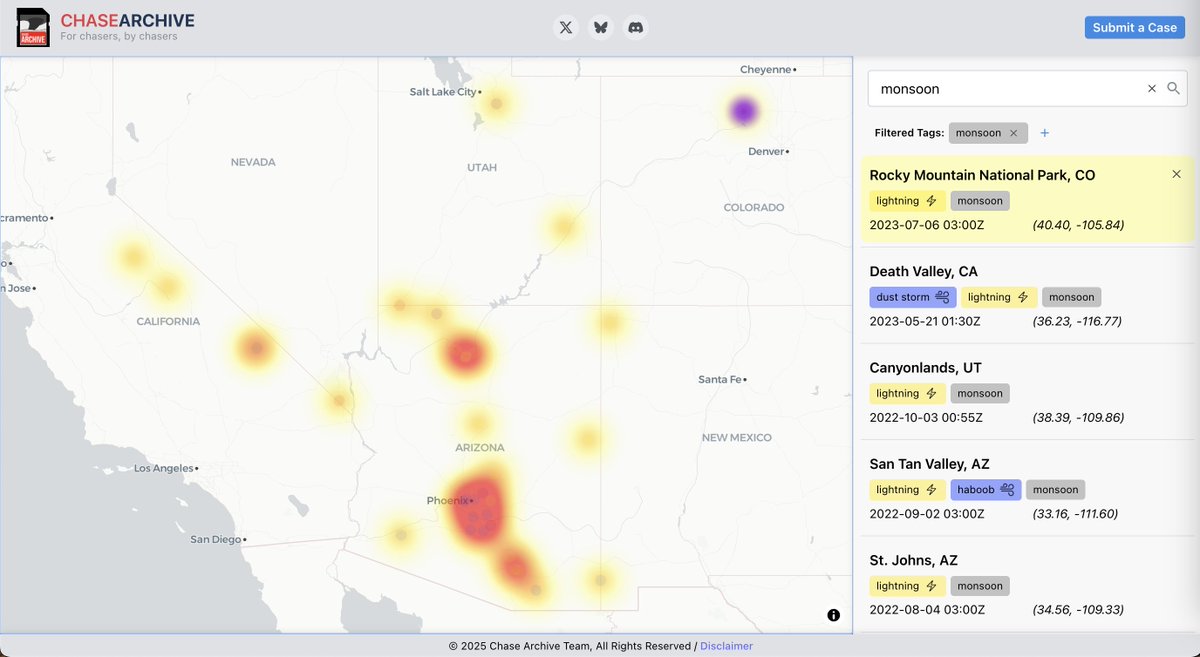The width and height of the screenshot is (1200, 657).
Task: Open the X (Twitter) social link
Action: click(x=565, y=27)
